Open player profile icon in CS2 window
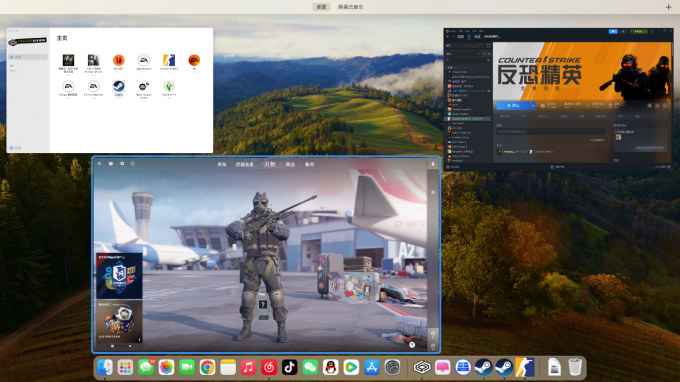Screen dimensions: 680x382 click(433, 164)
